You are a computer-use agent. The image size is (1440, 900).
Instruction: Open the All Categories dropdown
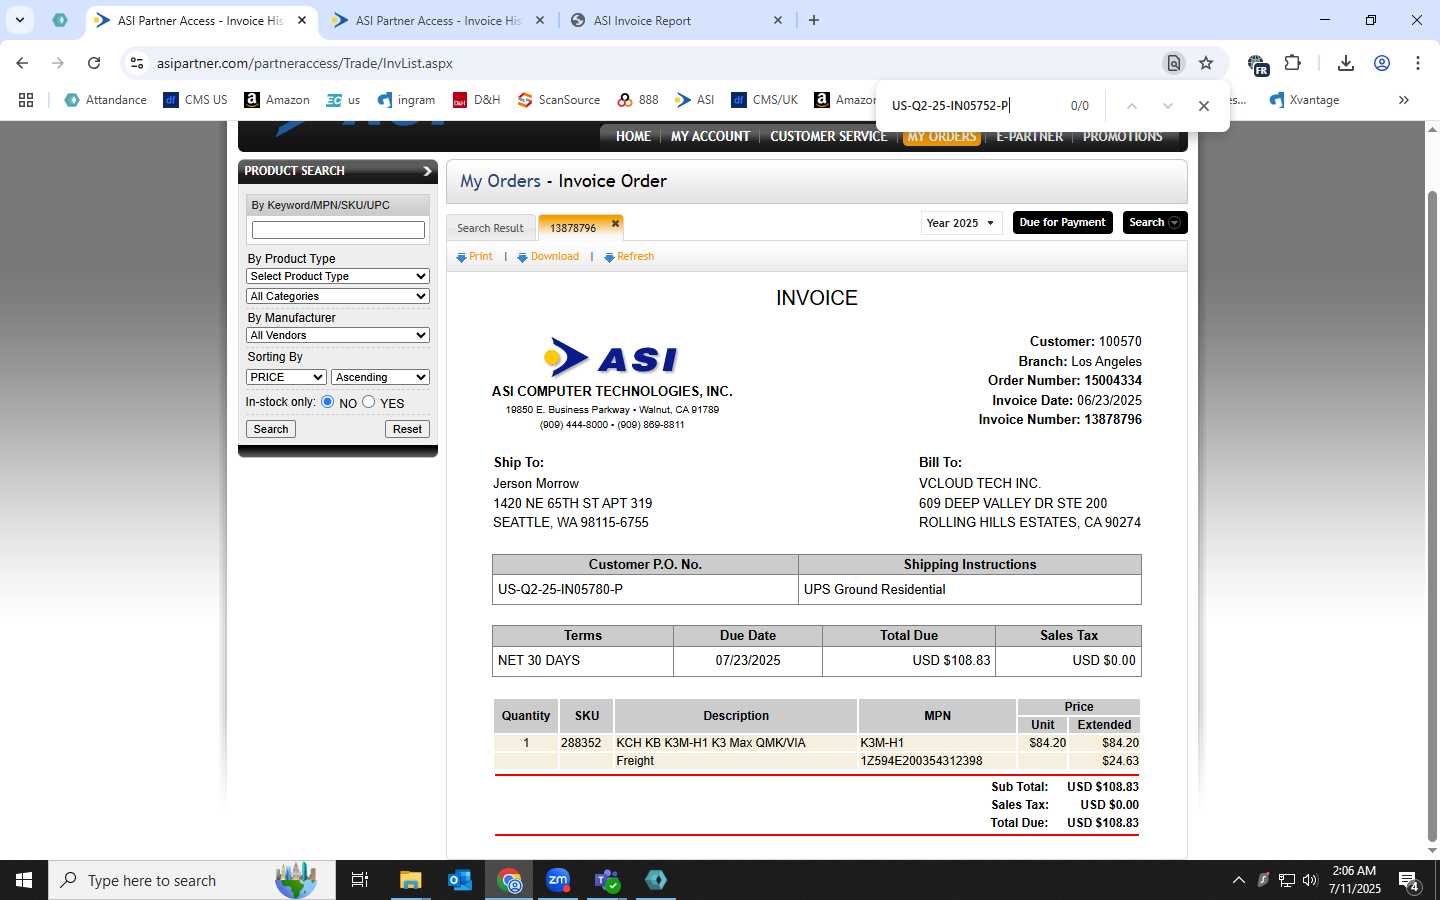(338, 296)
